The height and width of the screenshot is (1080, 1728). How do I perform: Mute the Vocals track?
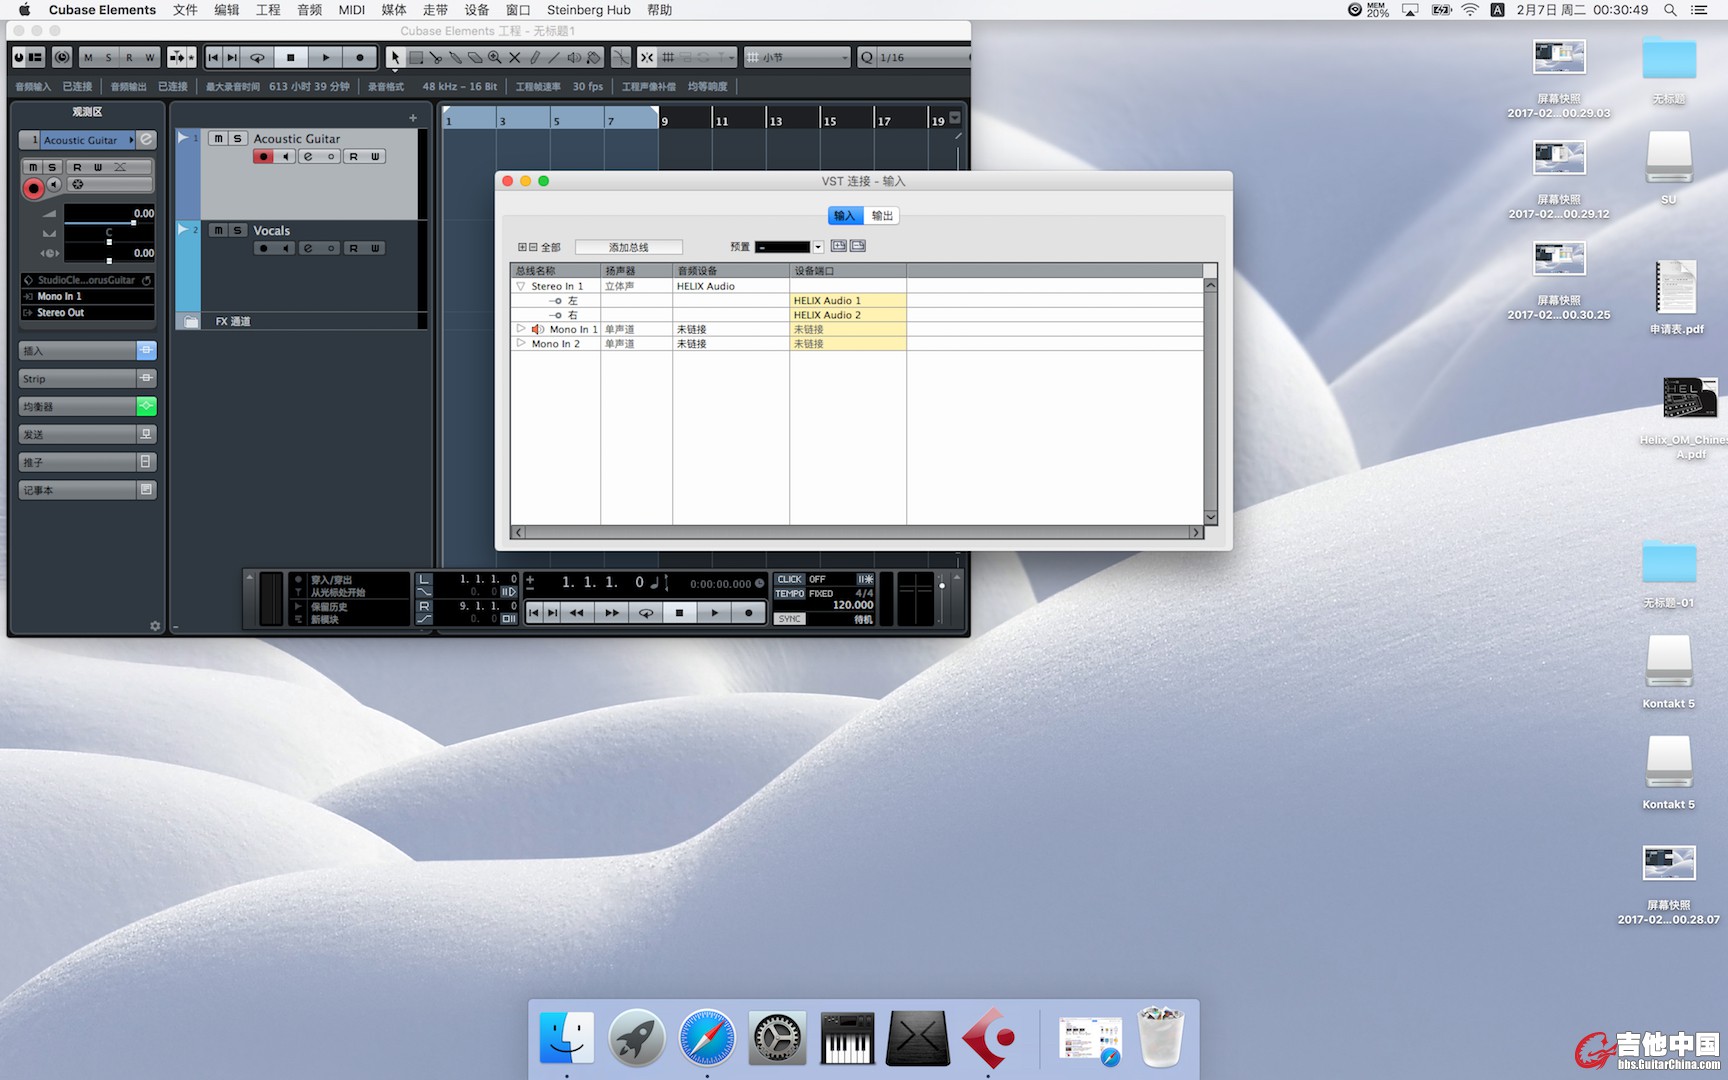(x=218, y=231)
